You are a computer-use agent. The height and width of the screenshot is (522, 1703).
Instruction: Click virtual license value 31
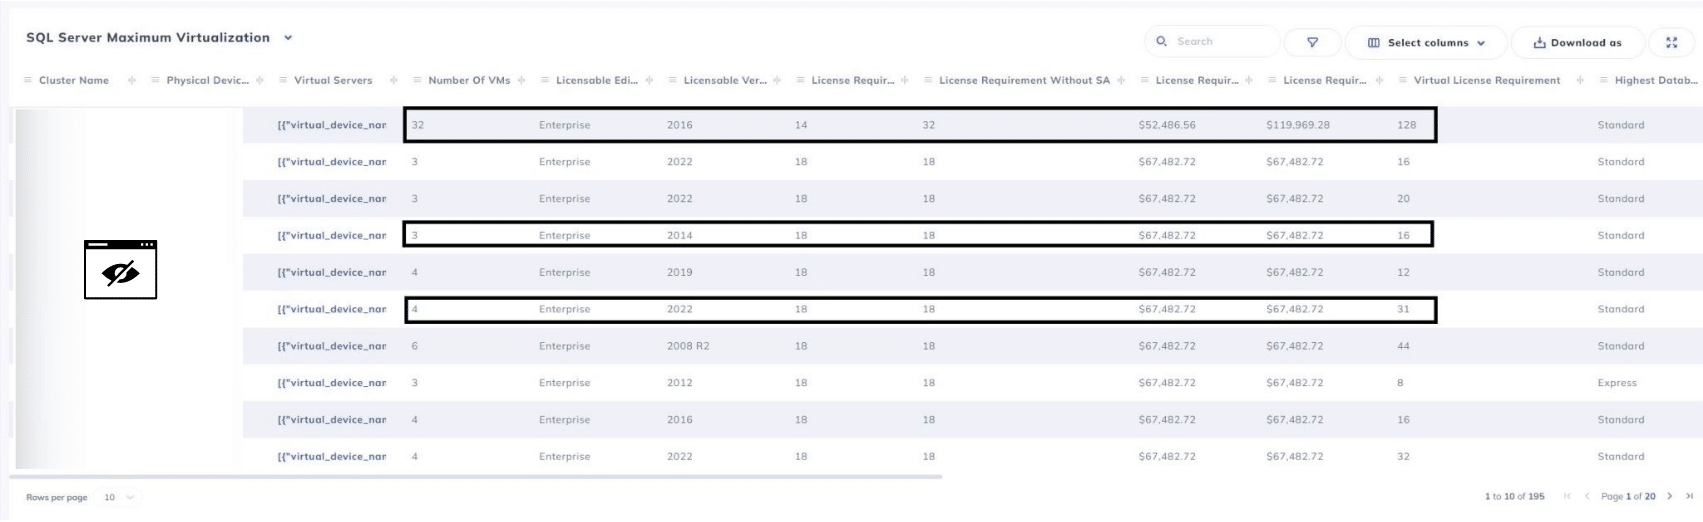click(1403, 309)
